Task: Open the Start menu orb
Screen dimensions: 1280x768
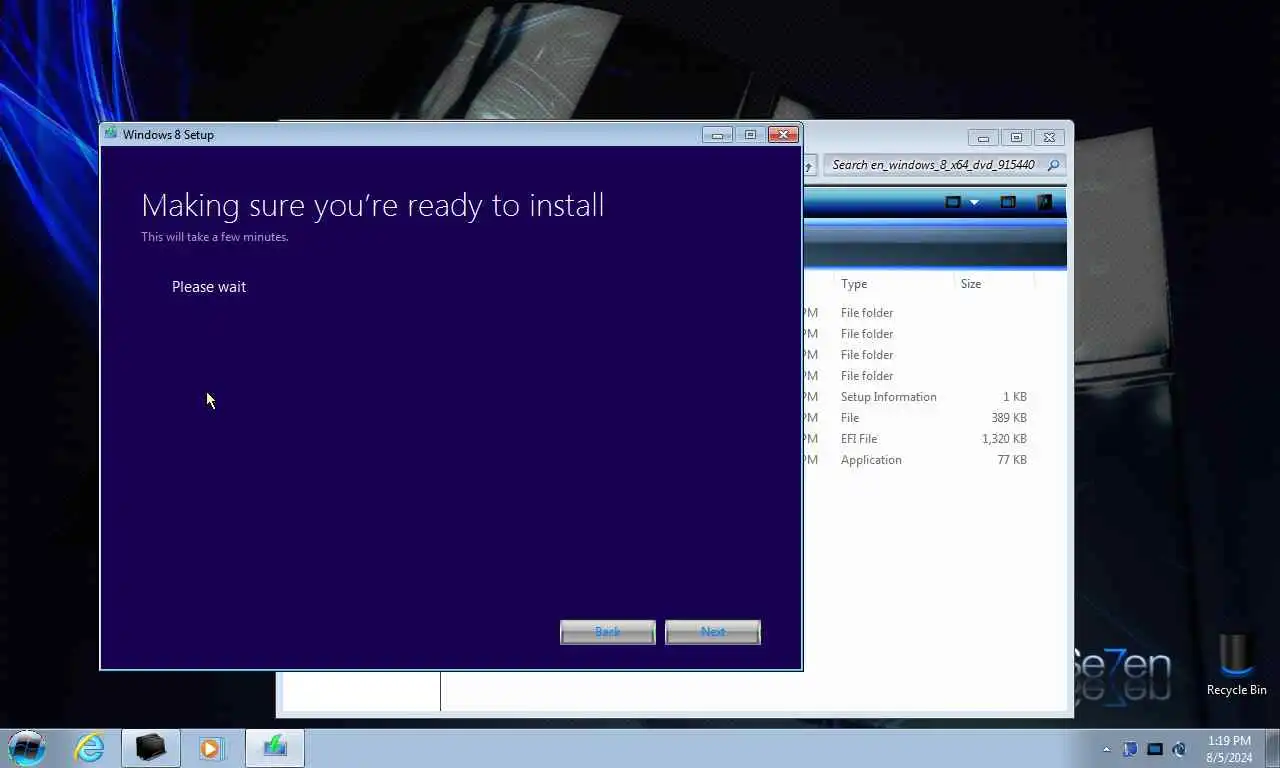Action: click(x=27, y=748)
